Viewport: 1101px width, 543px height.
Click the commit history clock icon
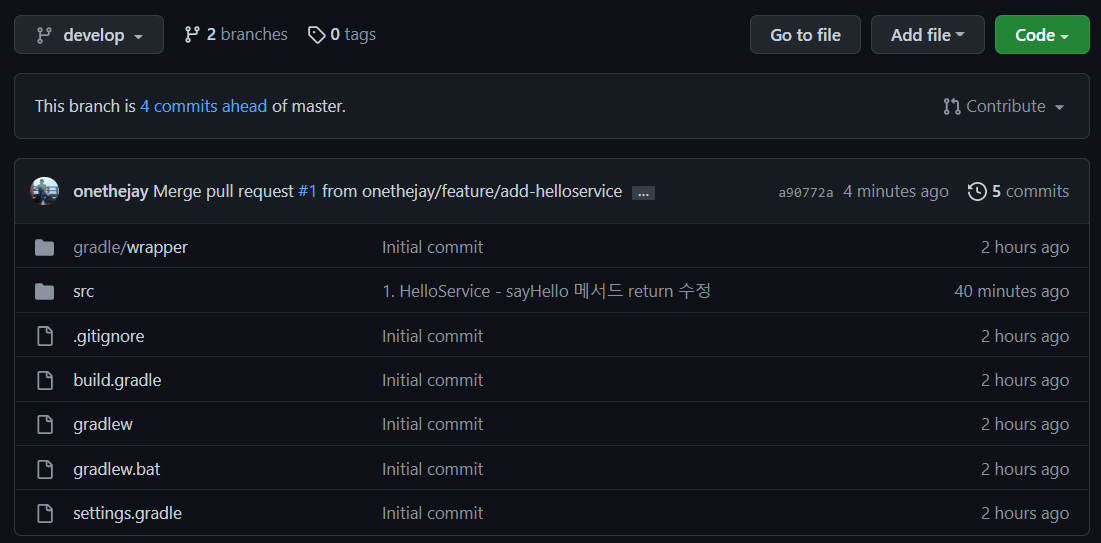click(x=977, y=191)
